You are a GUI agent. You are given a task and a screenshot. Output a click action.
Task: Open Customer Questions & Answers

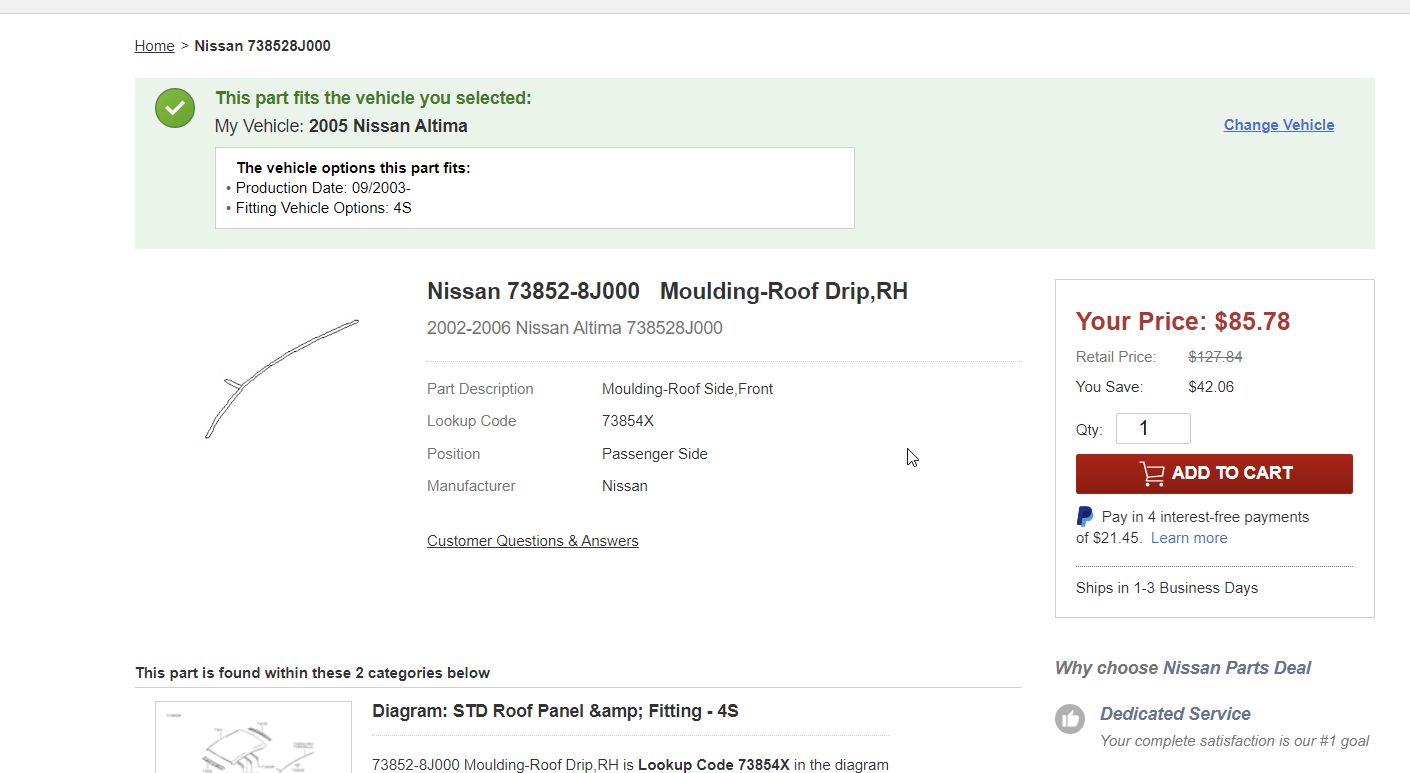tap(532, 541)
